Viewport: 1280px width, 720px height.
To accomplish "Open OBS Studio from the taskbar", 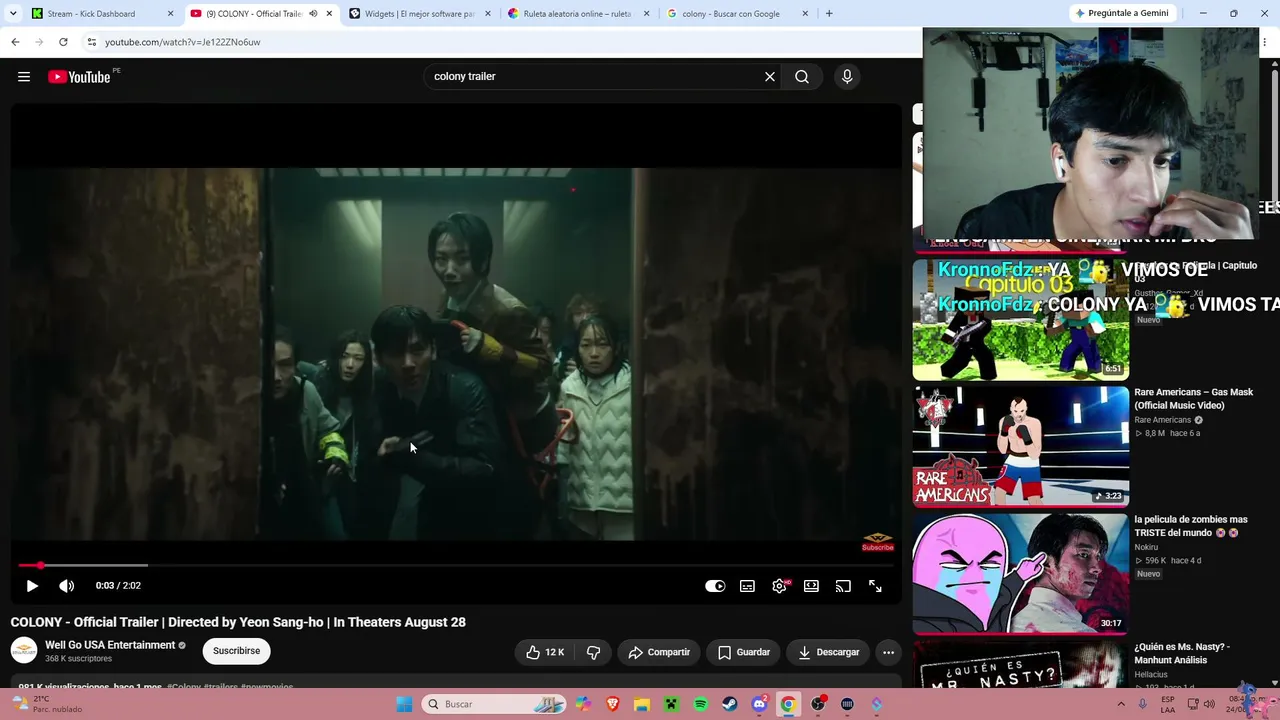I will (818, 705).
